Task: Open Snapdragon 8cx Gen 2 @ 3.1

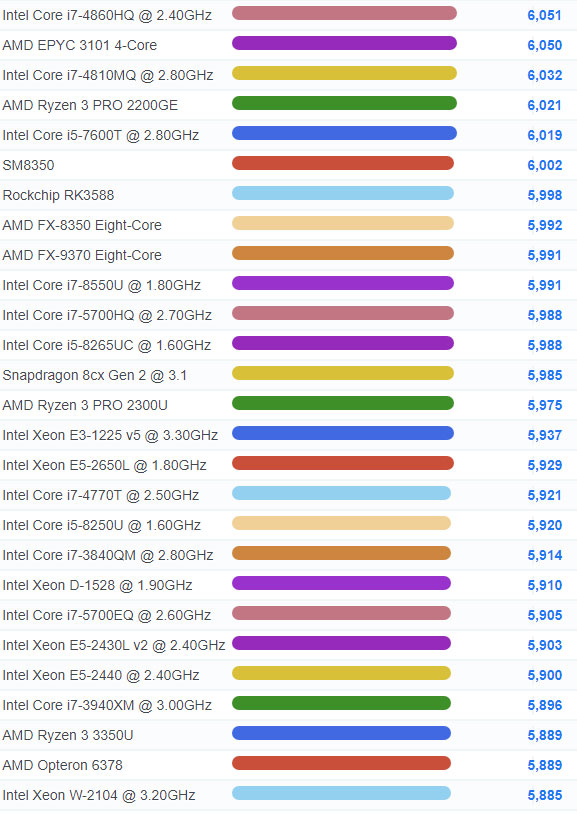Action: point(95,375)
